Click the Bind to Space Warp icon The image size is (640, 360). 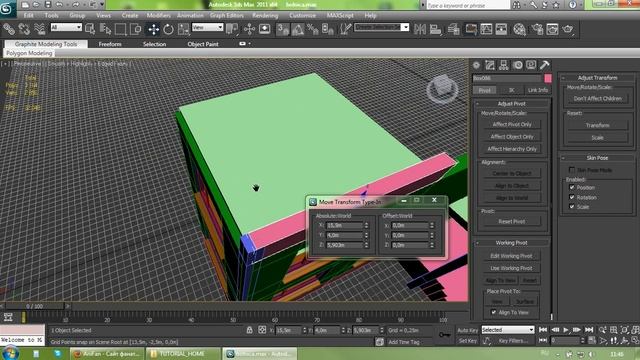[x=39, y=29]
